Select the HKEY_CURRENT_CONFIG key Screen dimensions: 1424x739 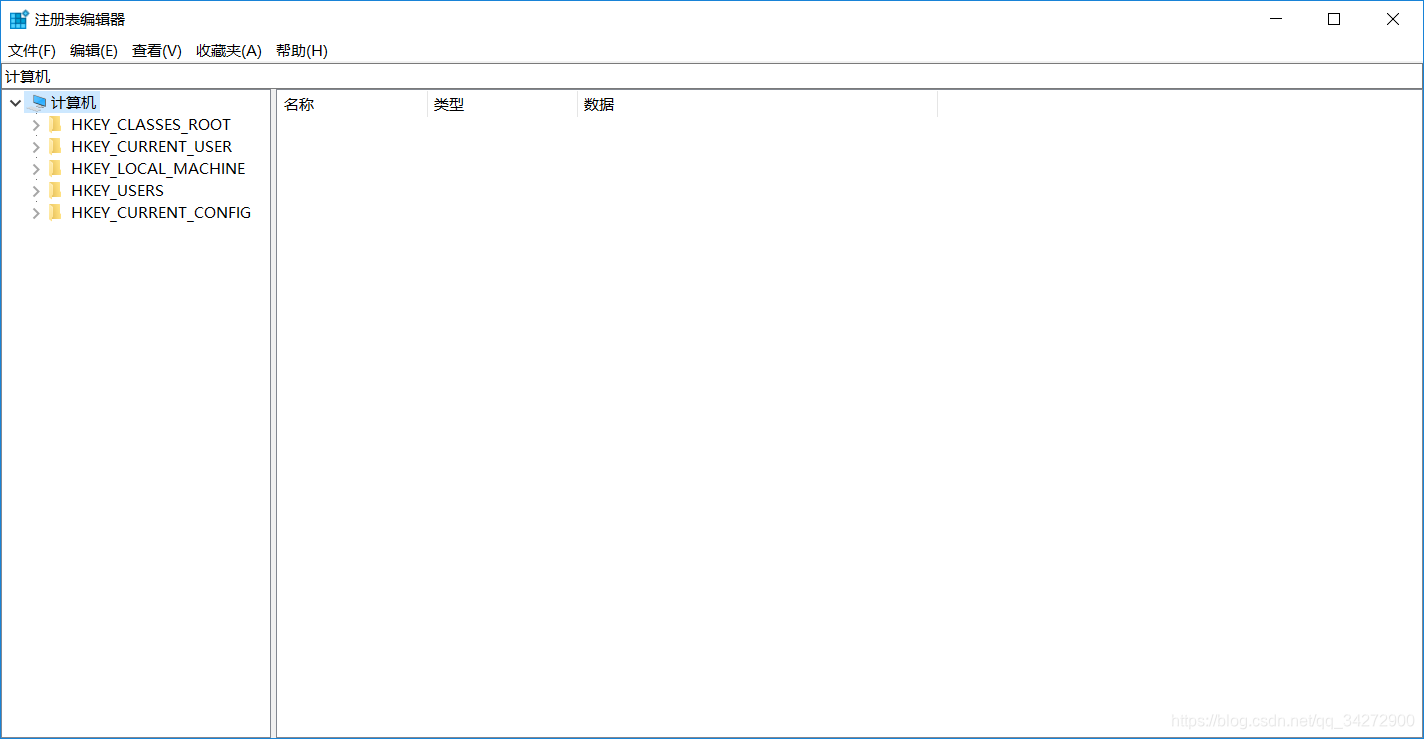pos(161,213)
